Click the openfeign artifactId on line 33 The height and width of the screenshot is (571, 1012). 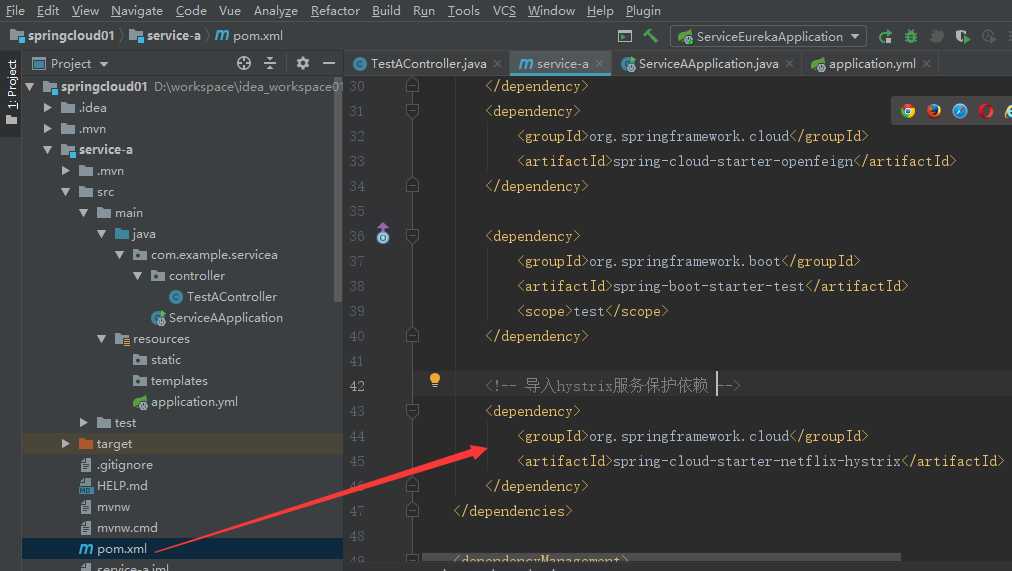click(733, 161)
